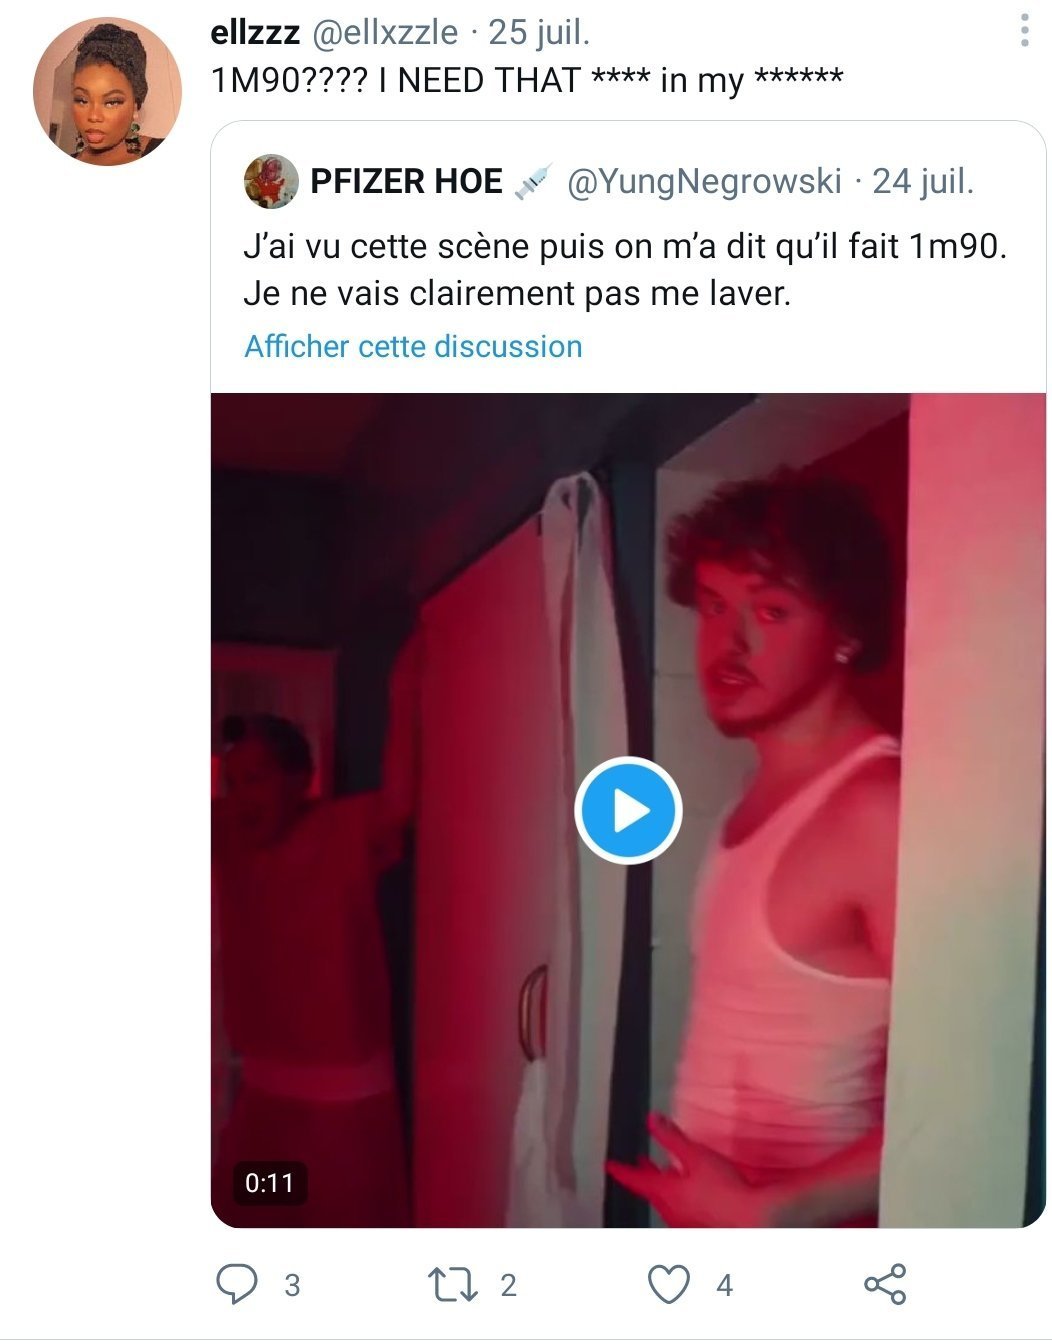
Task: Open PFIZER HOE small avatar
Action: click(271, 181)
